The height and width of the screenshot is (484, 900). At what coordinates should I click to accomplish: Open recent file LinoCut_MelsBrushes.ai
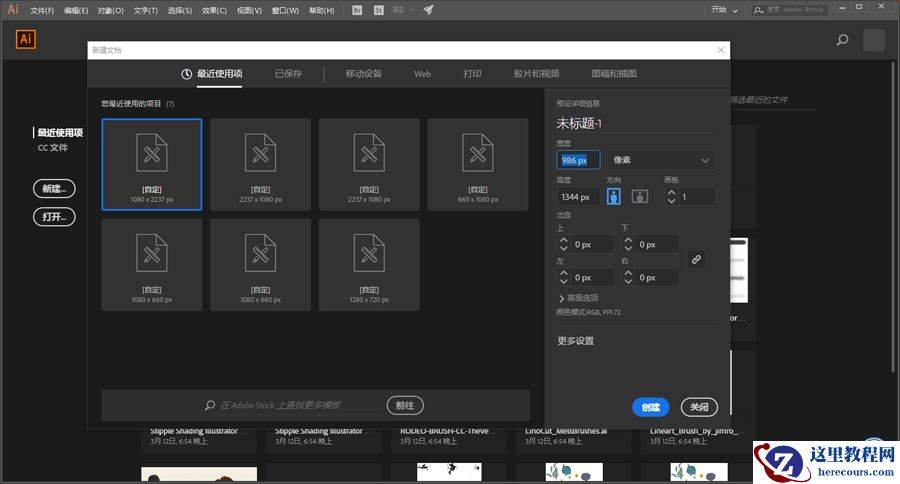566,431
